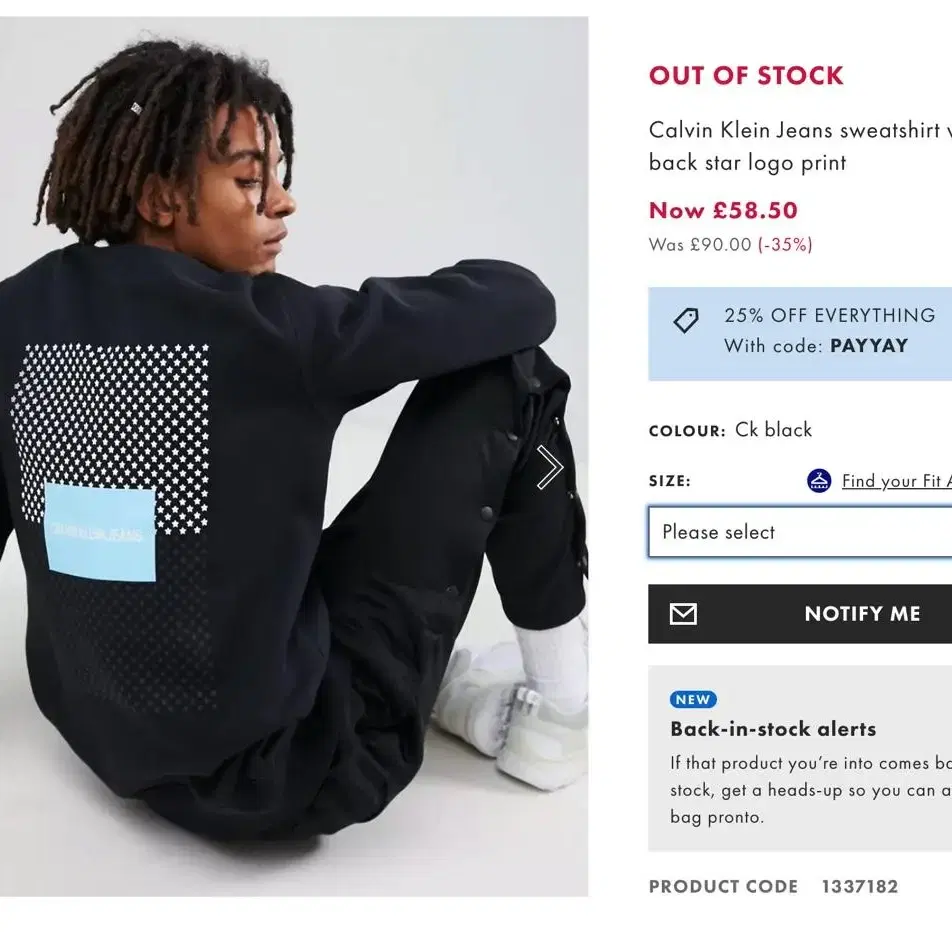Screen dimensions: 952x952
Task: Click the 25% OFF EVERYTHING promo banner
Action: (800, 334)
